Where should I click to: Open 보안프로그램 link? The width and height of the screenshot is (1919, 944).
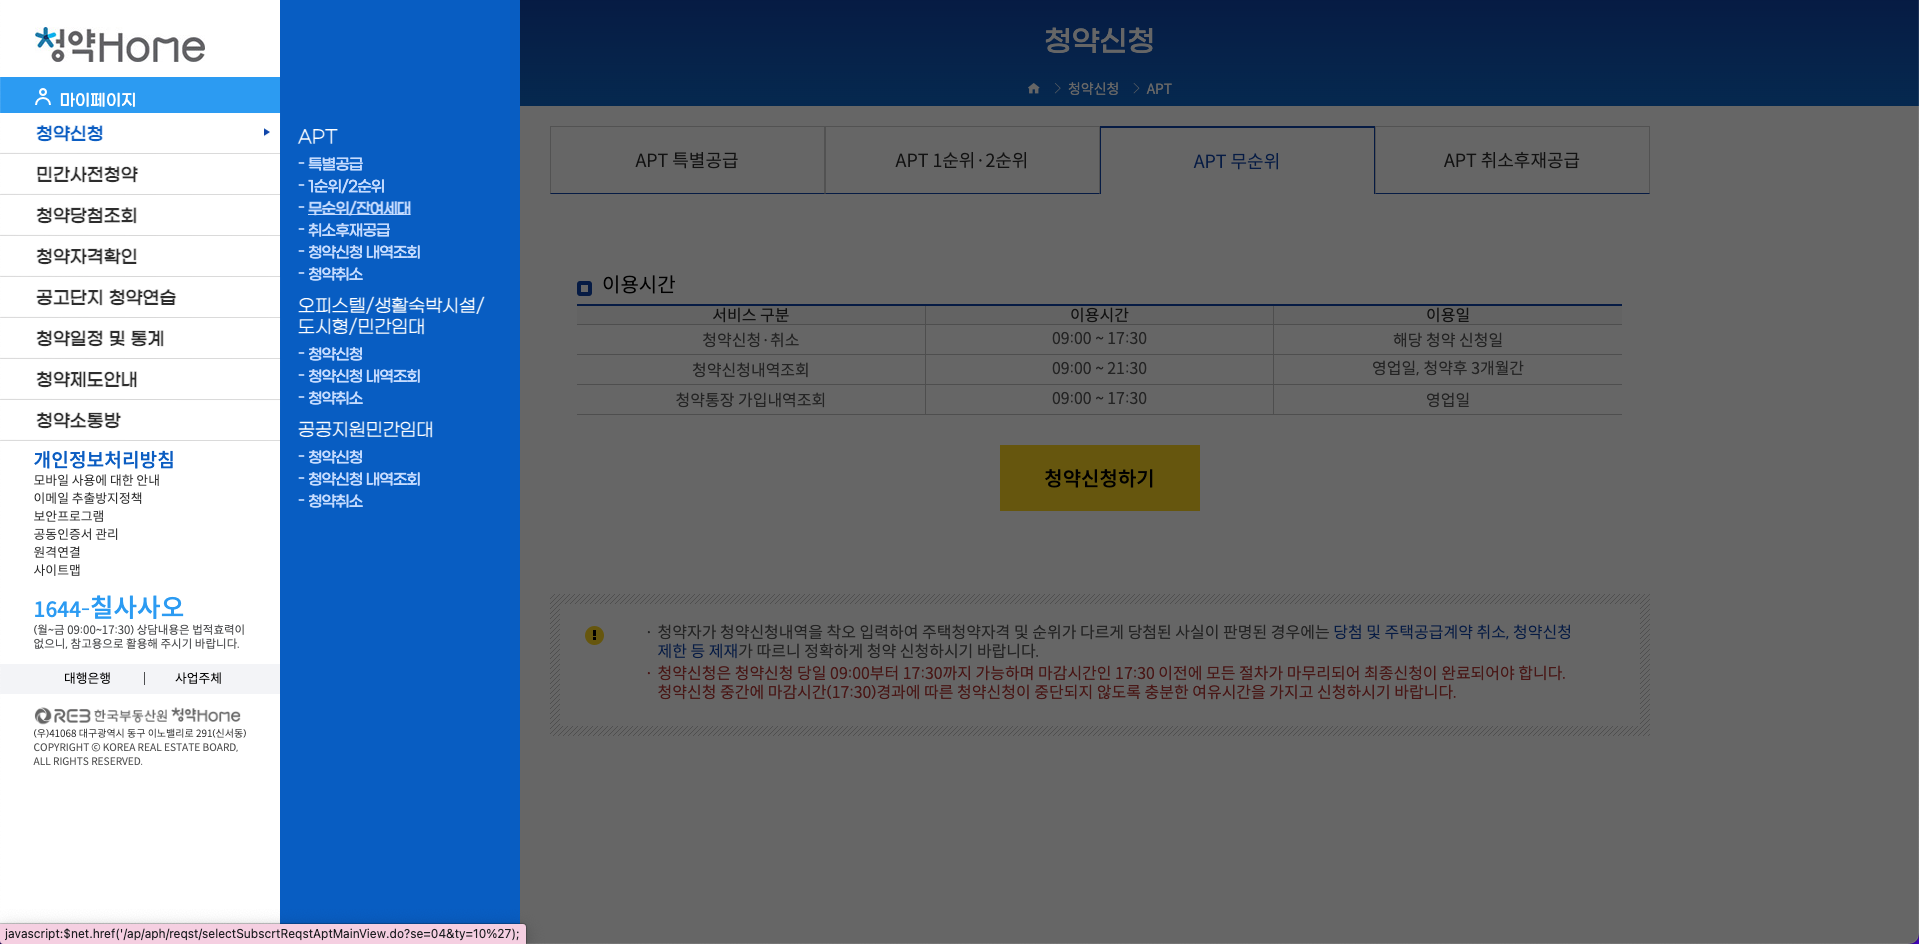coord(69,516)
